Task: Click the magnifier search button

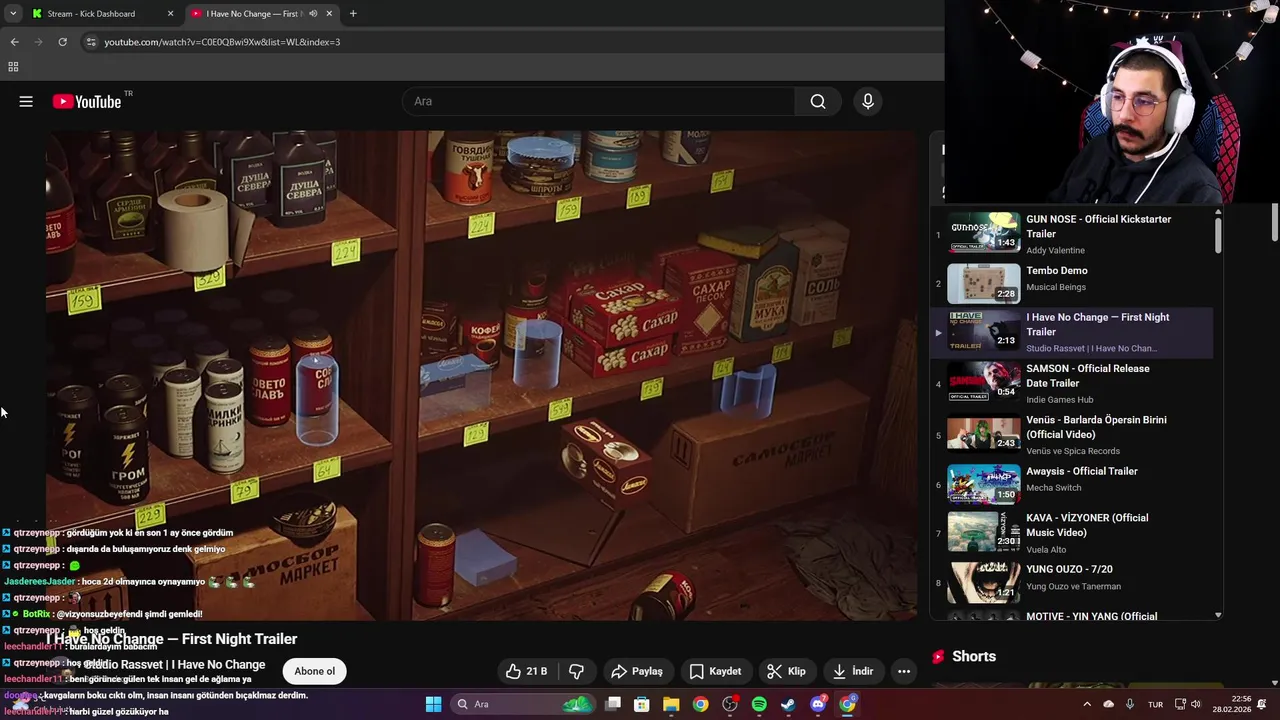Action: (818, 101)
